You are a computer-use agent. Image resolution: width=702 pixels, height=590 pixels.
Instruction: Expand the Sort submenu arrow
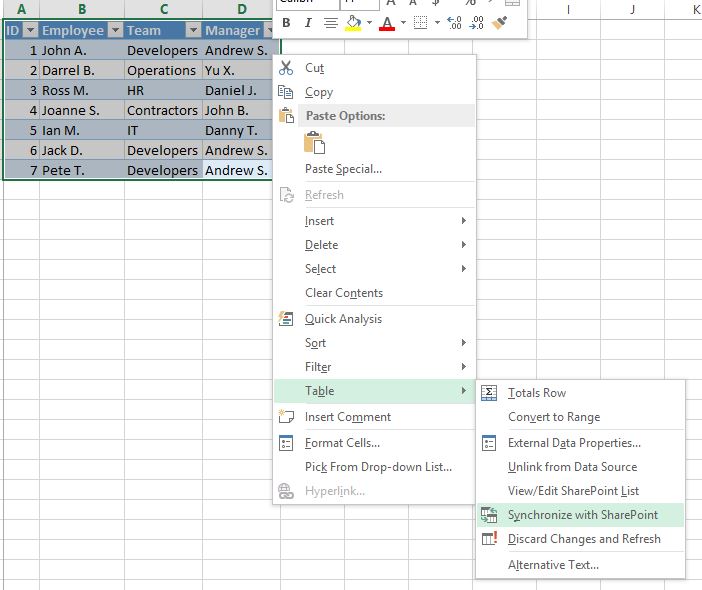pyautogui.click(x=464, y=342)
